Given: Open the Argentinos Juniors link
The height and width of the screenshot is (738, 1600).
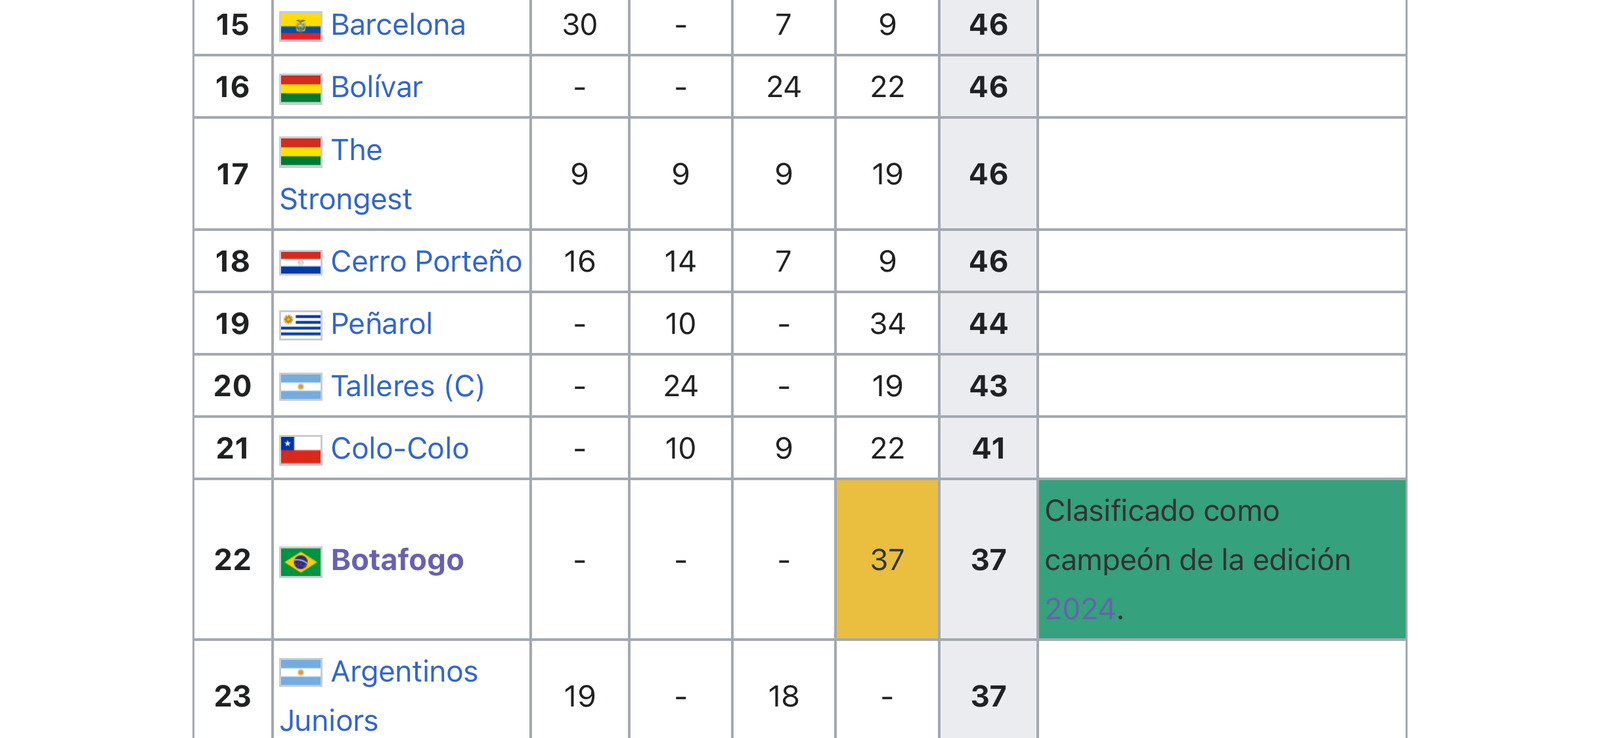Looking at the screenshot, I should pos(378,696).
